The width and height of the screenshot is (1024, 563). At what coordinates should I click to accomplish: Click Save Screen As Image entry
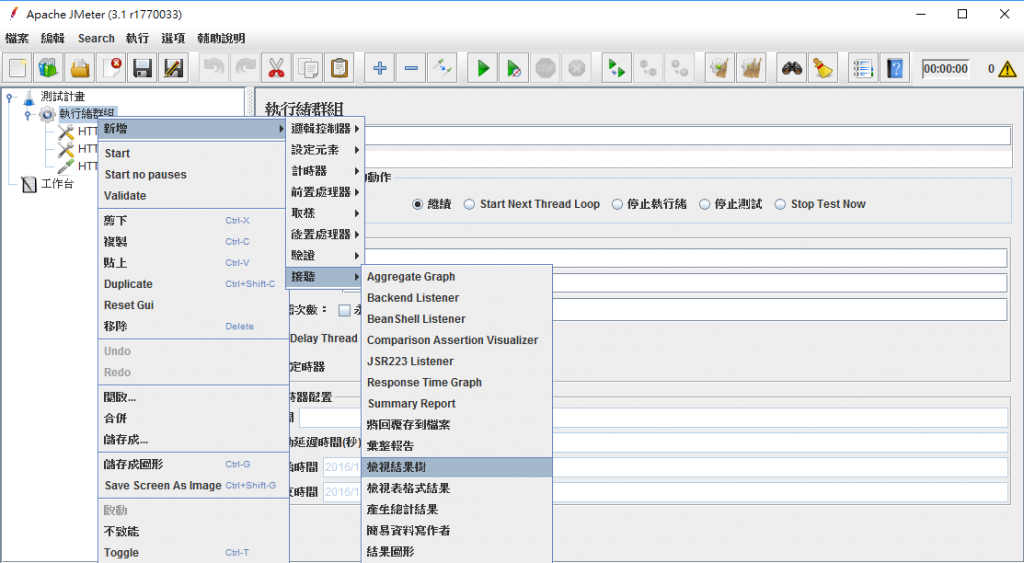pyautogui.click(x=193, y=486)
